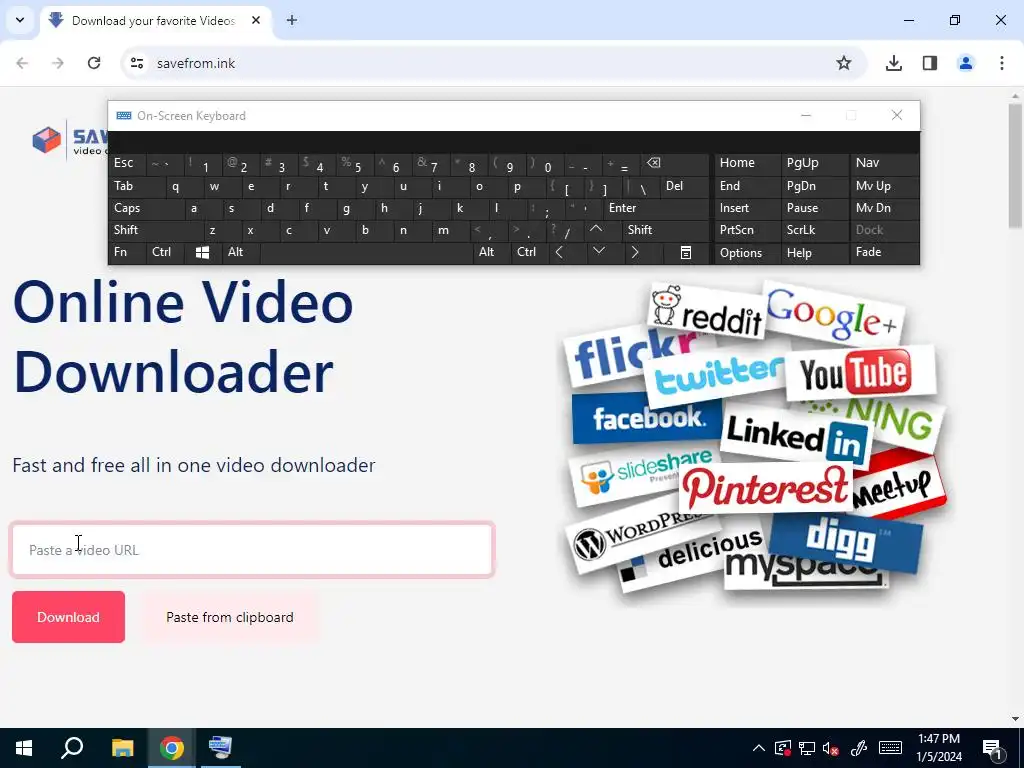1024x768 pixels.
Task: Open taskbar search magnifier
Action: [72, 748]
